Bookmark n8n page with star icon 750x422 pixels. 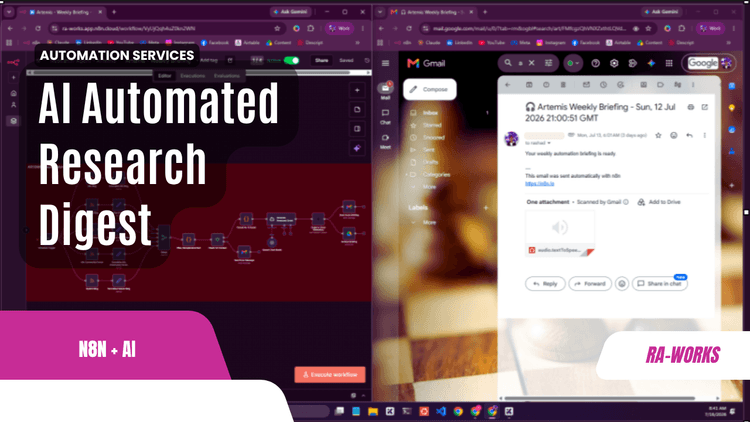277,28
